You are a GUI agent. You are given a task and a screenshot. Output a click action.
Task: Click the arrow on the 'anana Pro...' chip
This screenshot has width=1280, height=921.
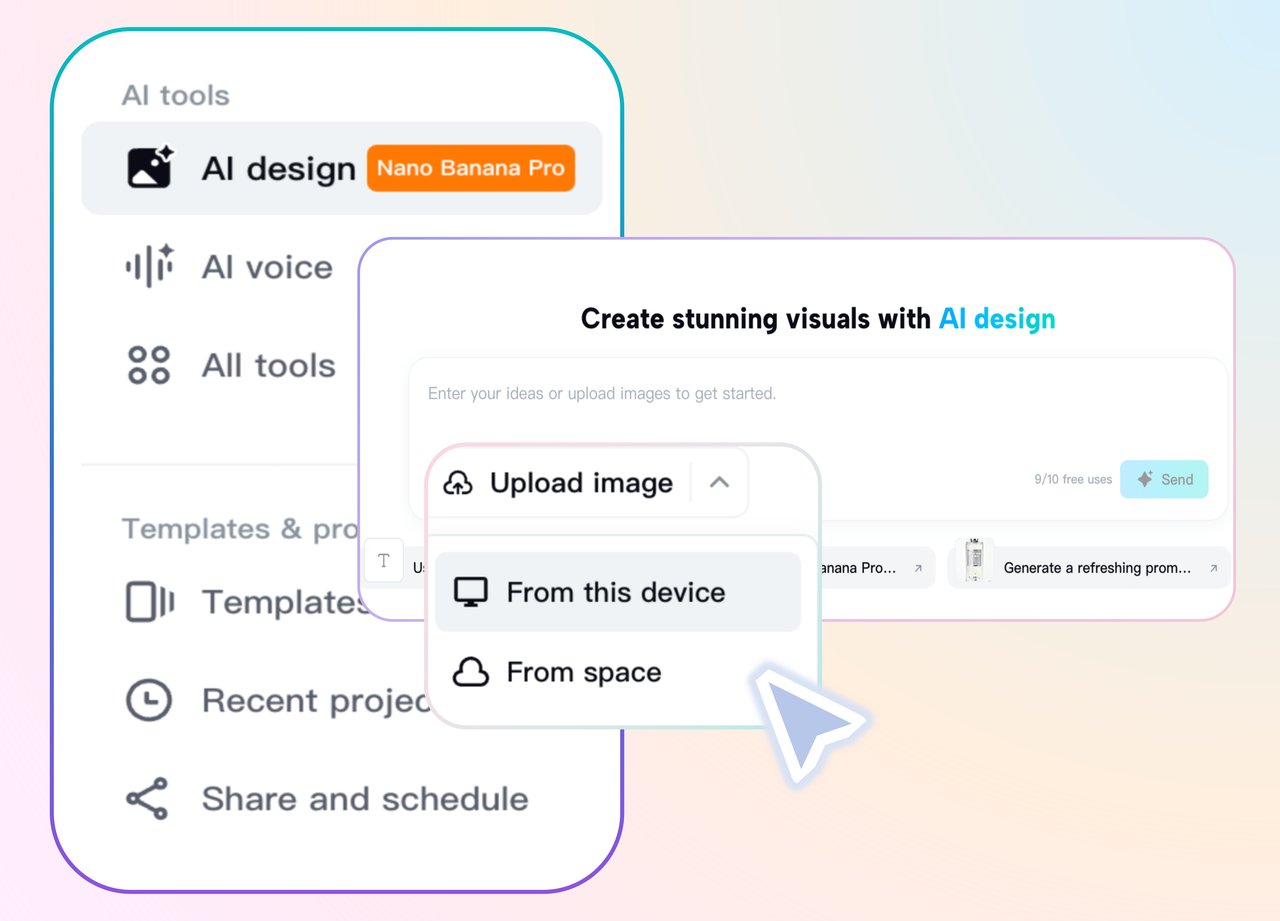918,568
